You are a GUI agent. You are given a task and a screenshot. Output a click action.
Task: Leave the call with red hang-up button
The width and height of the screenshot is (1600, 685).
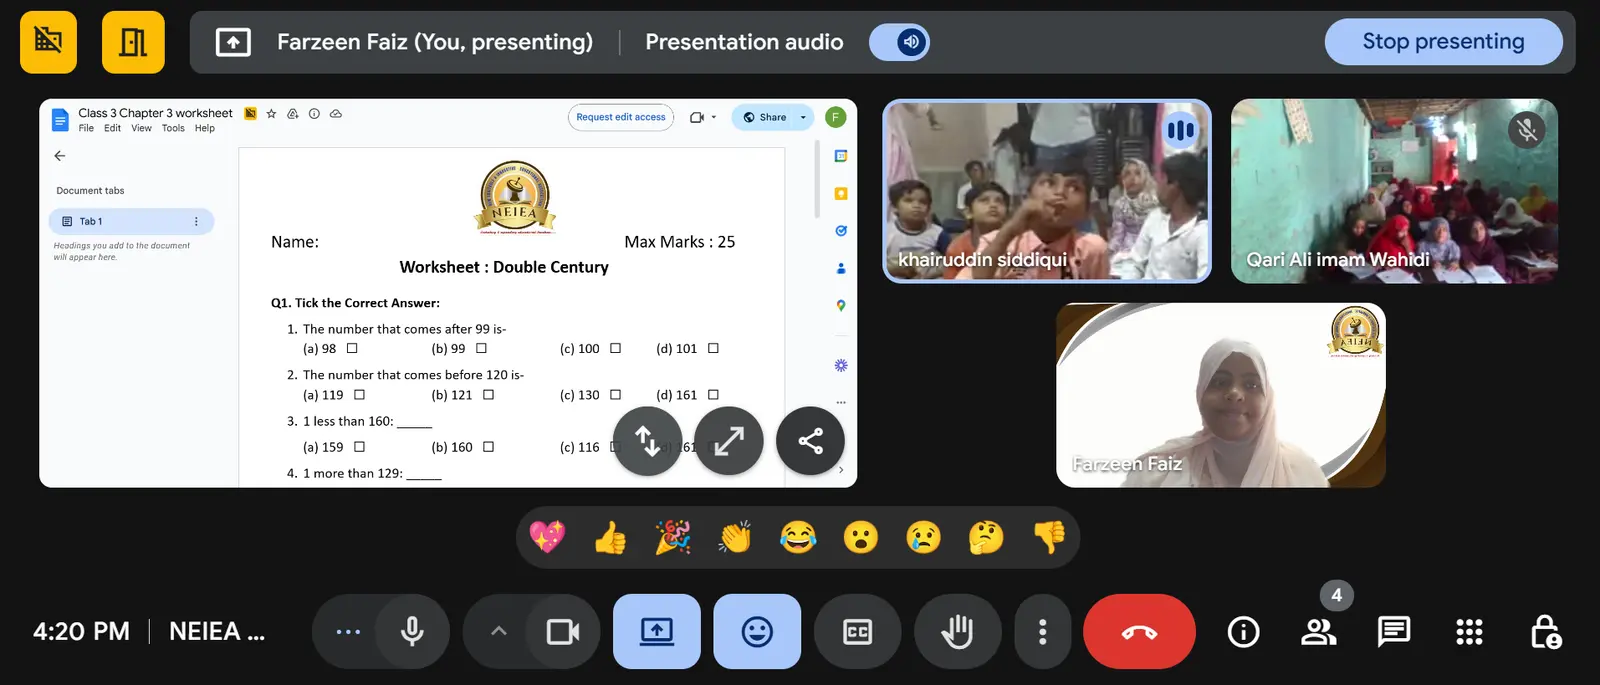(1139, 631)
